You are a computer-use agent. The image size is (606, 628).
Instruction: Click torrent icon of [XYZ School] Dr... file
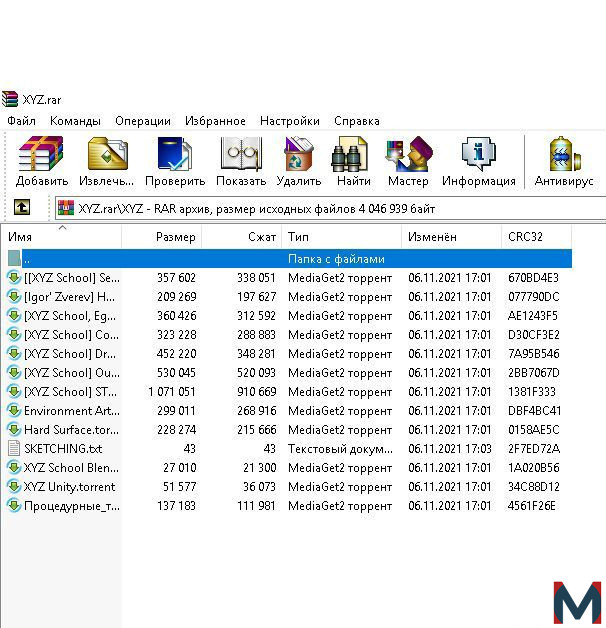[14, 354]
